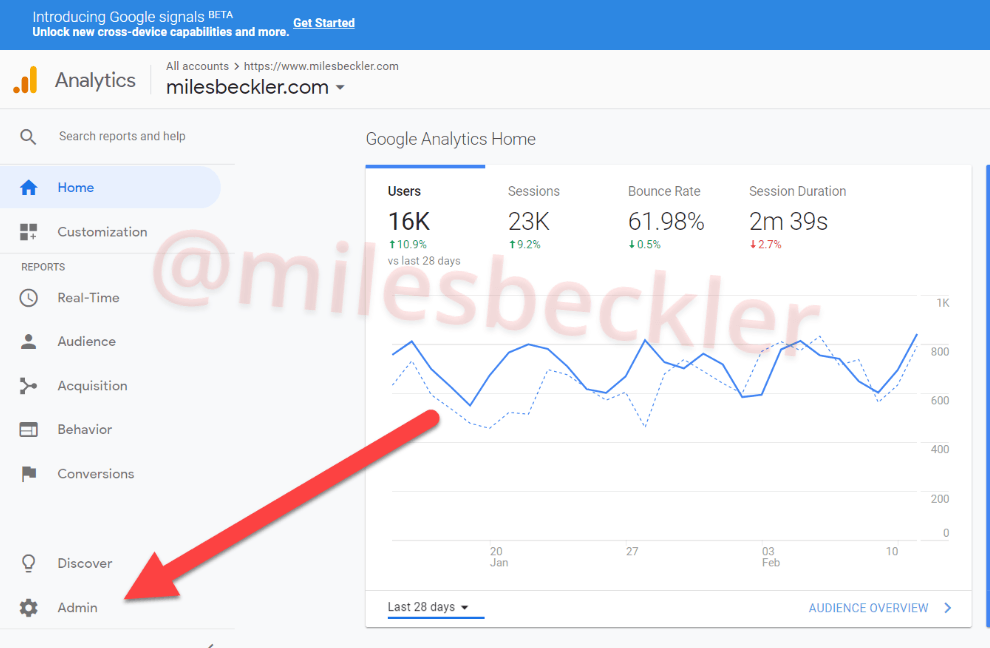Click the Admin gear icon
Image resolution: width=990 pixels, height=648 pixels.
point(28,608)
